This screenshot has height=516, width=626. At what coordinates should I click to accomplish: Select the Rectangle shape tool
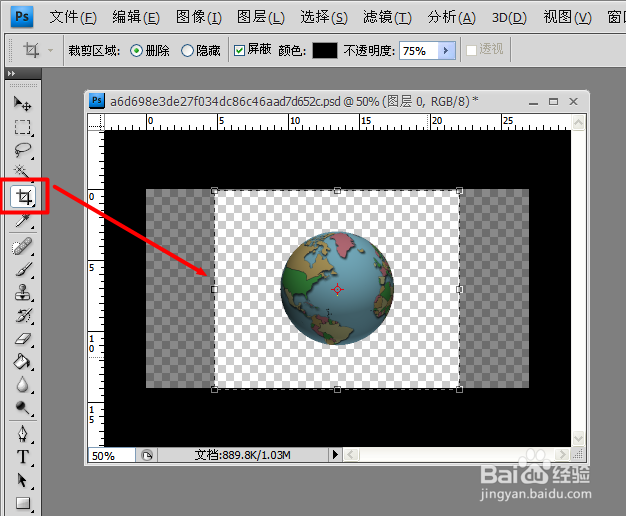point(22,503)
